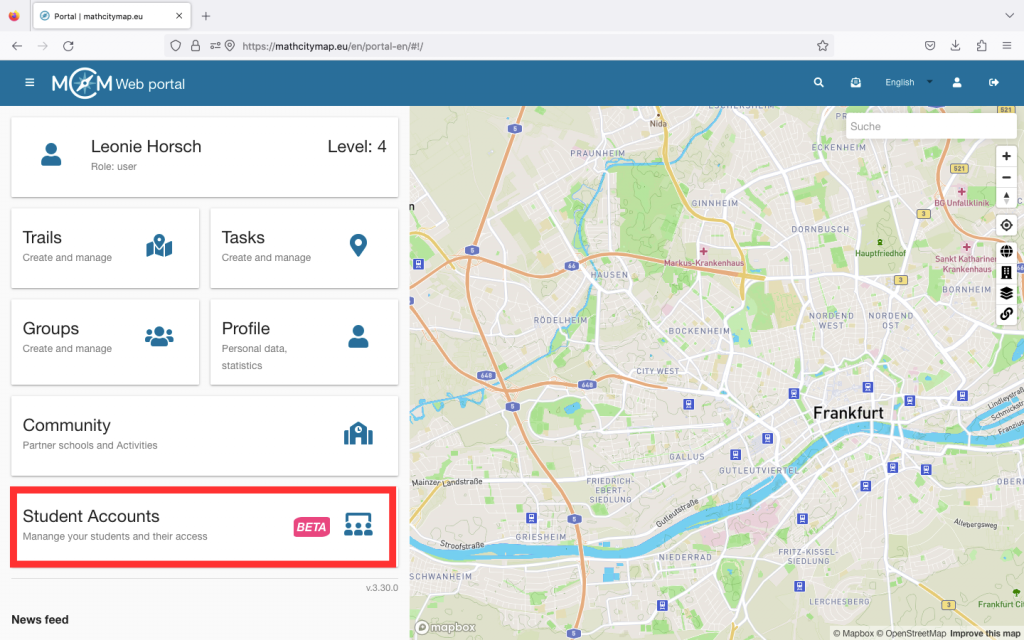
Task: Expand the English language dropdown
Action: click(908, 83)
